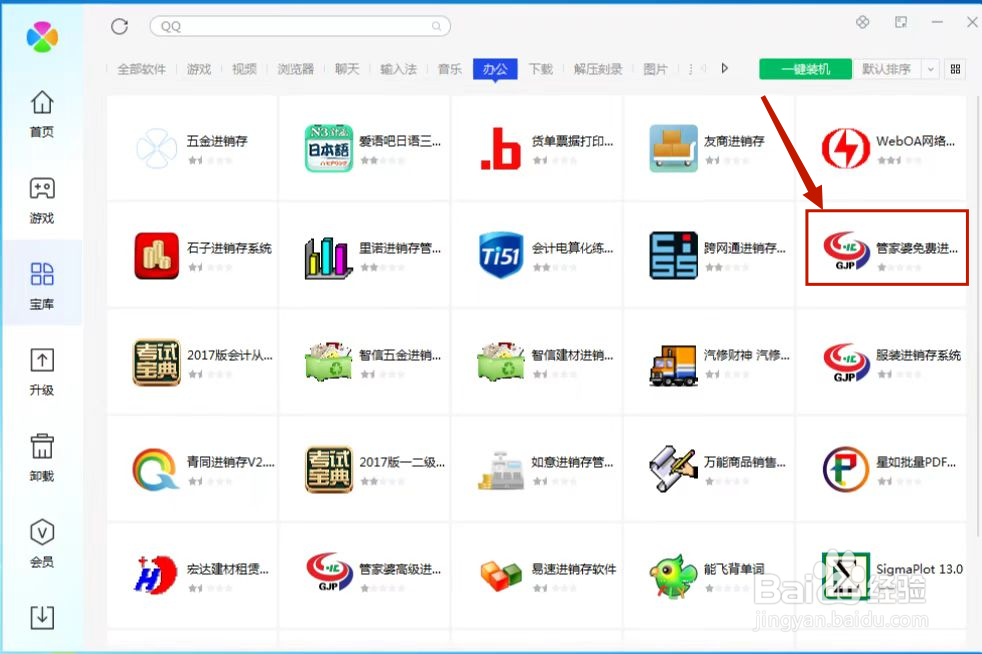Open 青同进销存V2 rainbow Q icon

tap(156, 469)
